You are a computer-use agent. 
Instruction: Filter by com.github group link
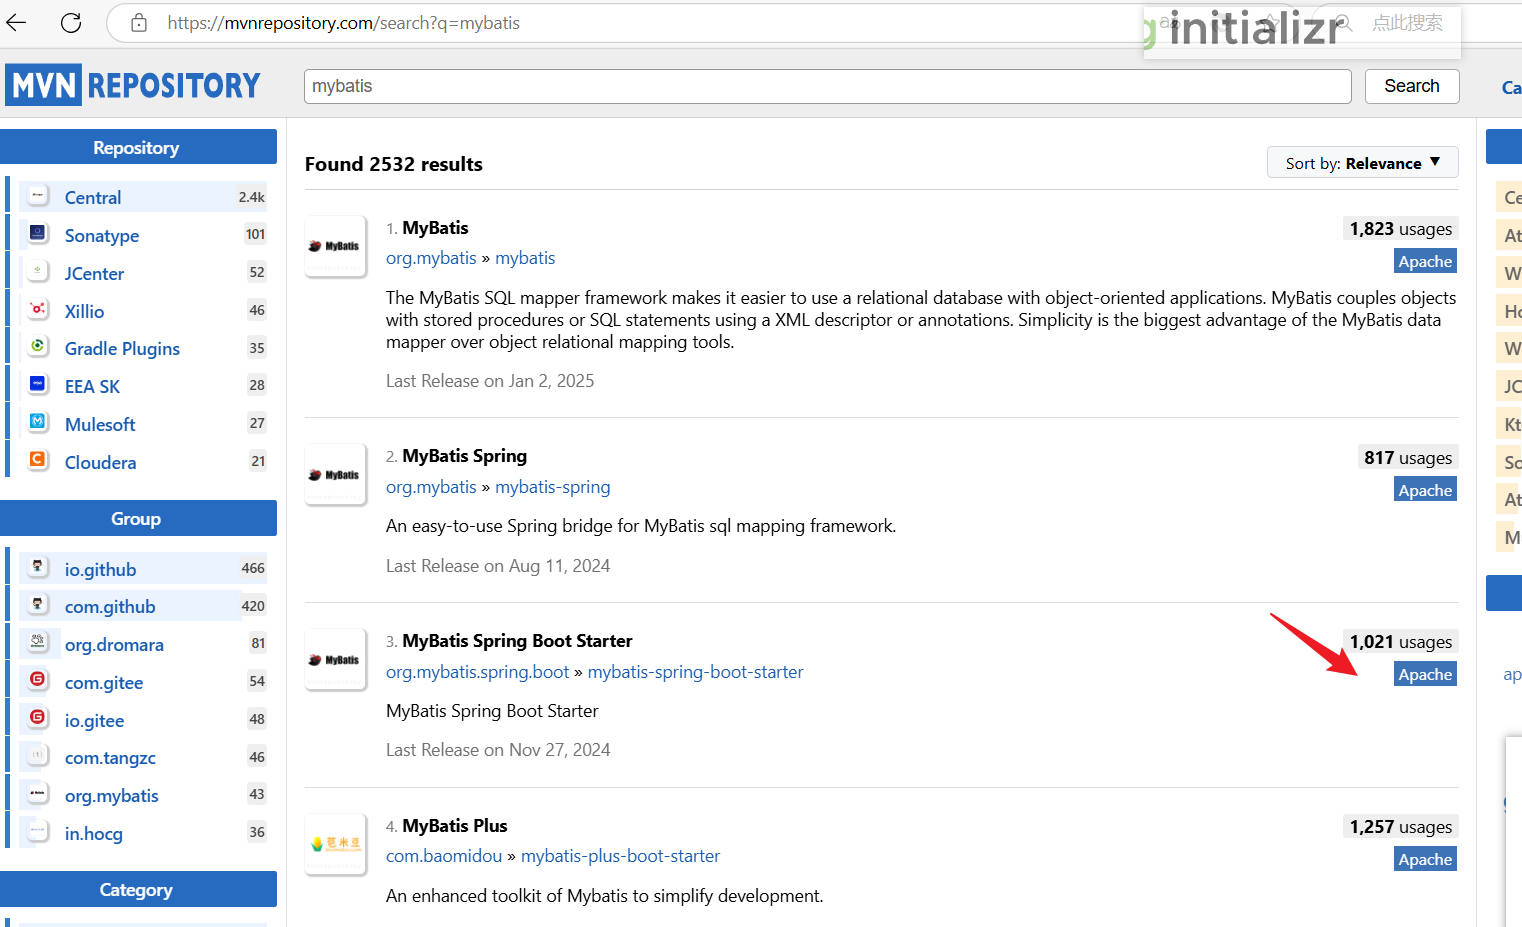(x=110, y=606)
